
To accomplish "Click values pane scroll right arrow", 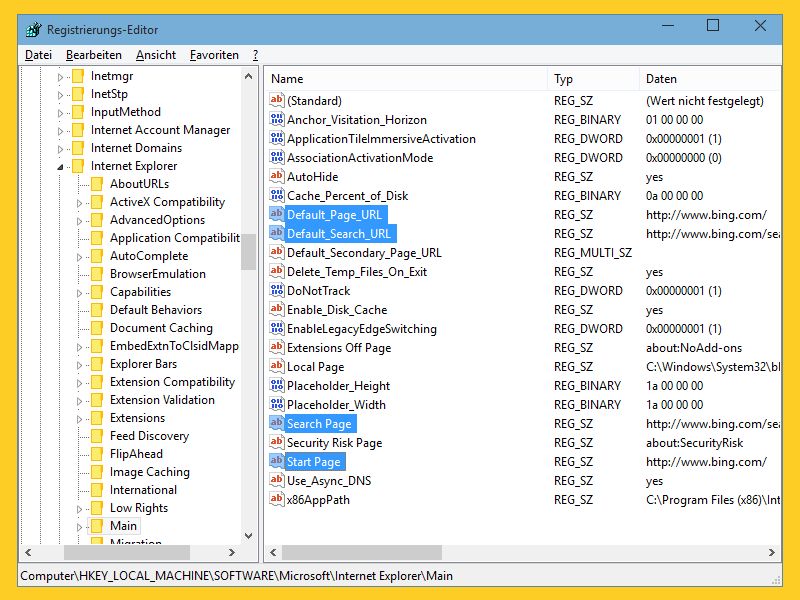I will [771, 552].
